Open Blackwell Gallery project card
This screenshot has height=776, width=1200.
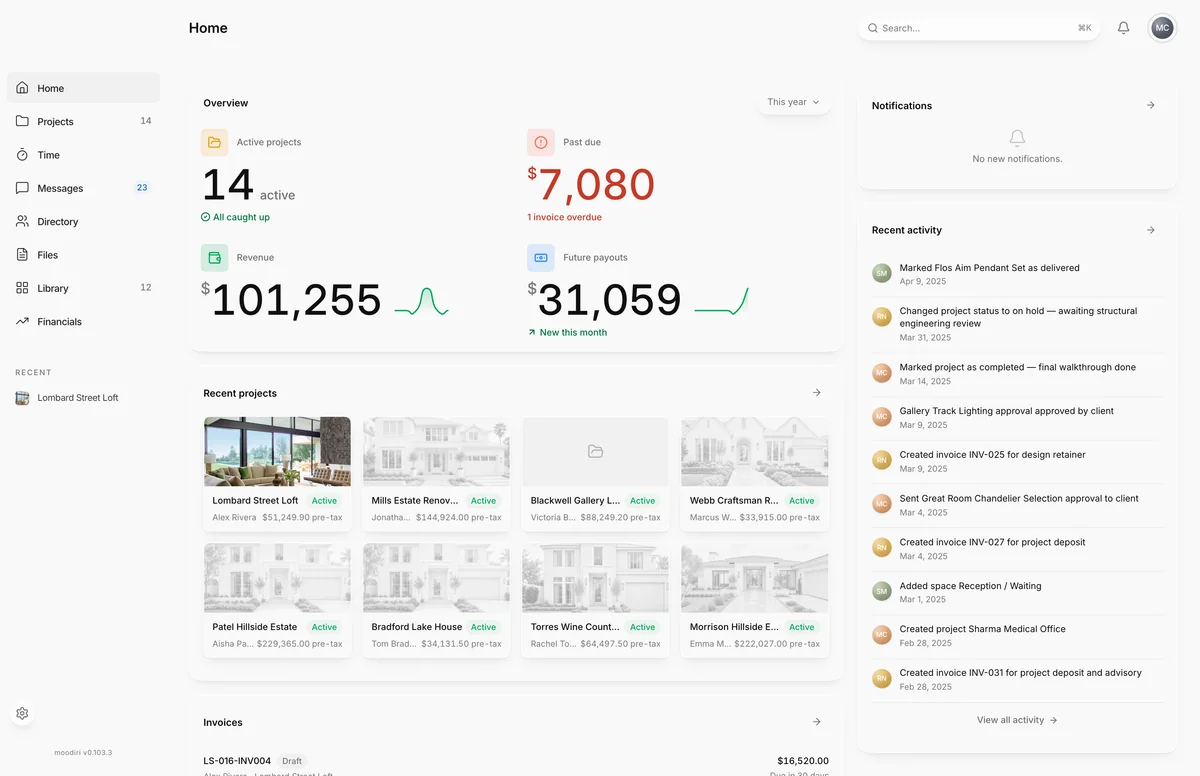[x=595, y=474]
